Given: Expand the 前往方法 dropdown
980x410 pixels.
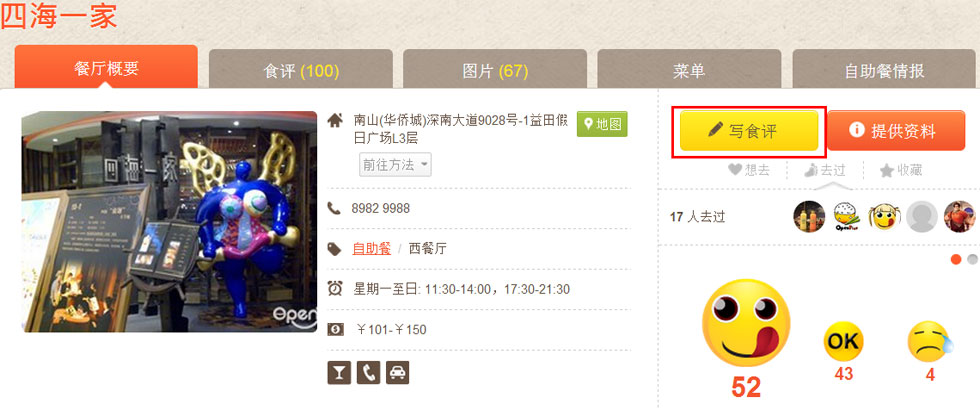Looking at the screenshot, I should [x=394, y=165].
